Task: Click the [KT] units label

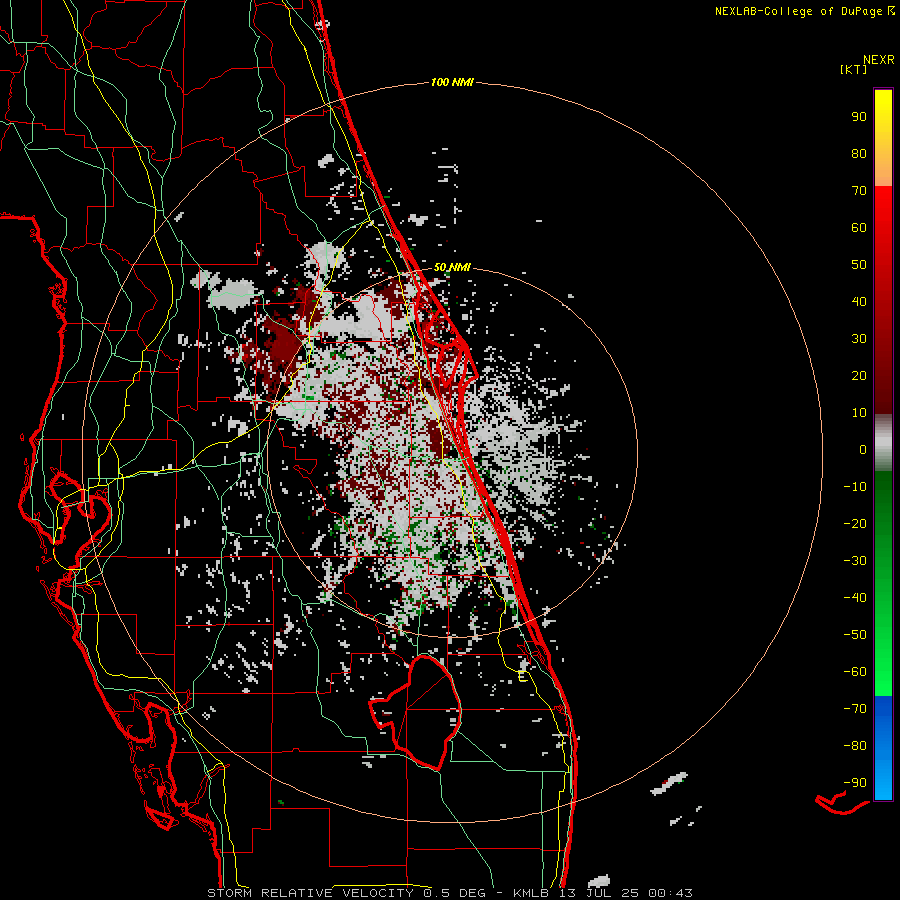Action: point(854,69)
